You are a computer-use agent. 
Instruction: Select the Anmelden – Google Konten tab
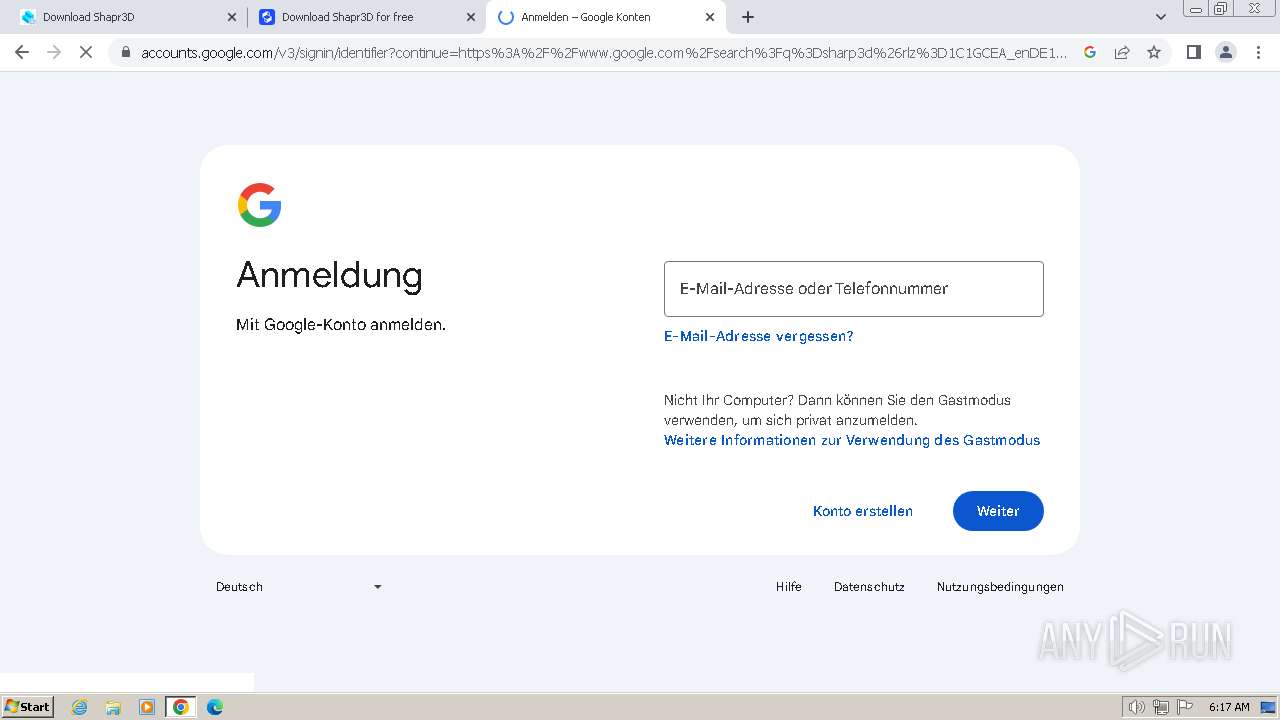(605, 17)
